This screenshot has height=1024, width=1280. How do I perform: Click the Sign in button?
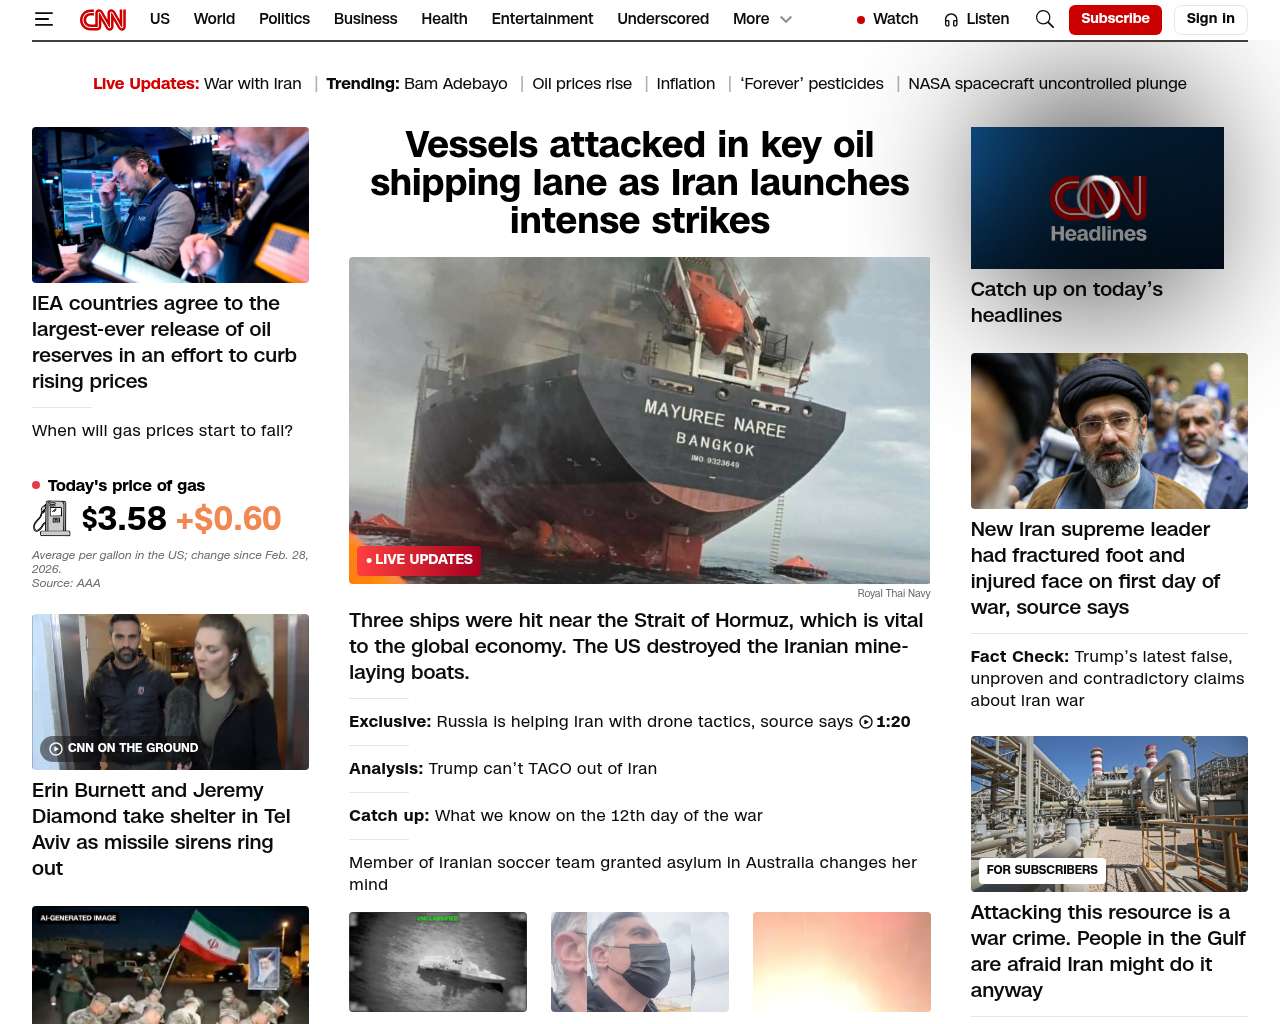pos(1210,19)
